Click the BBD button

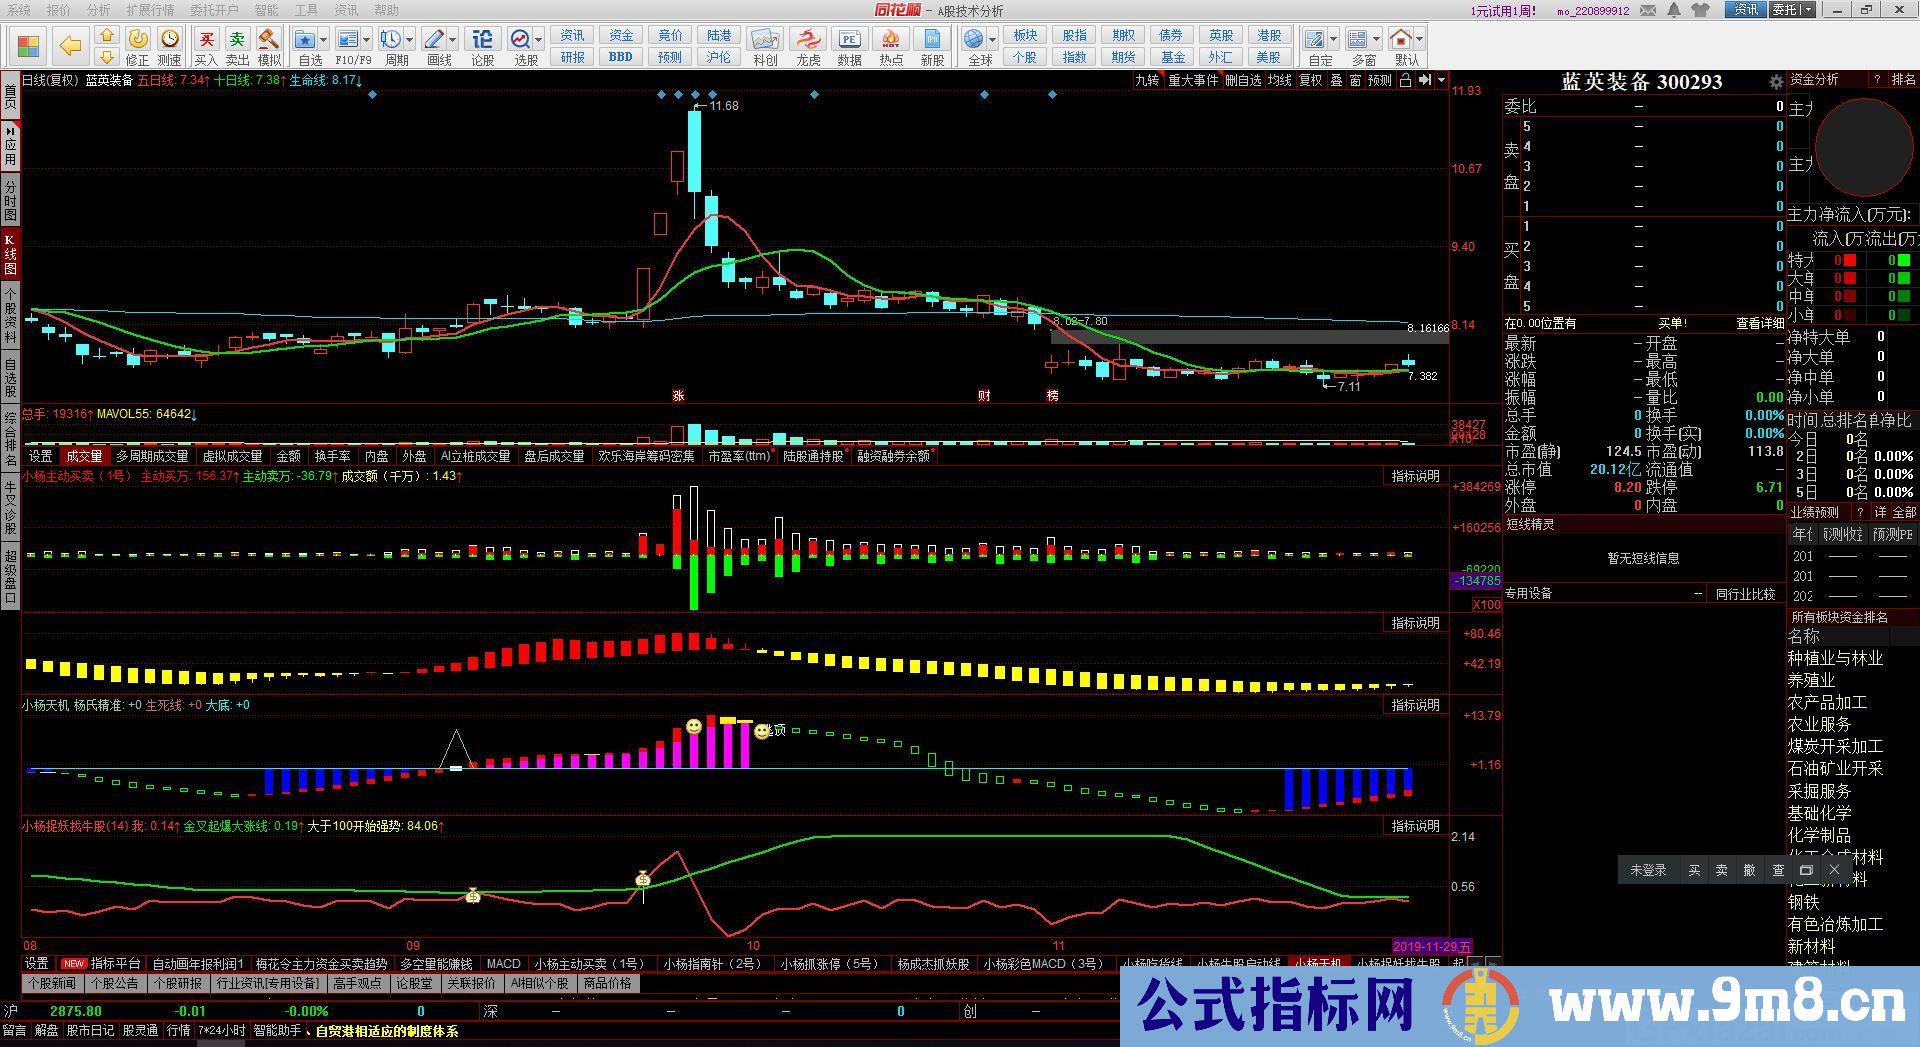pos(621,57)
